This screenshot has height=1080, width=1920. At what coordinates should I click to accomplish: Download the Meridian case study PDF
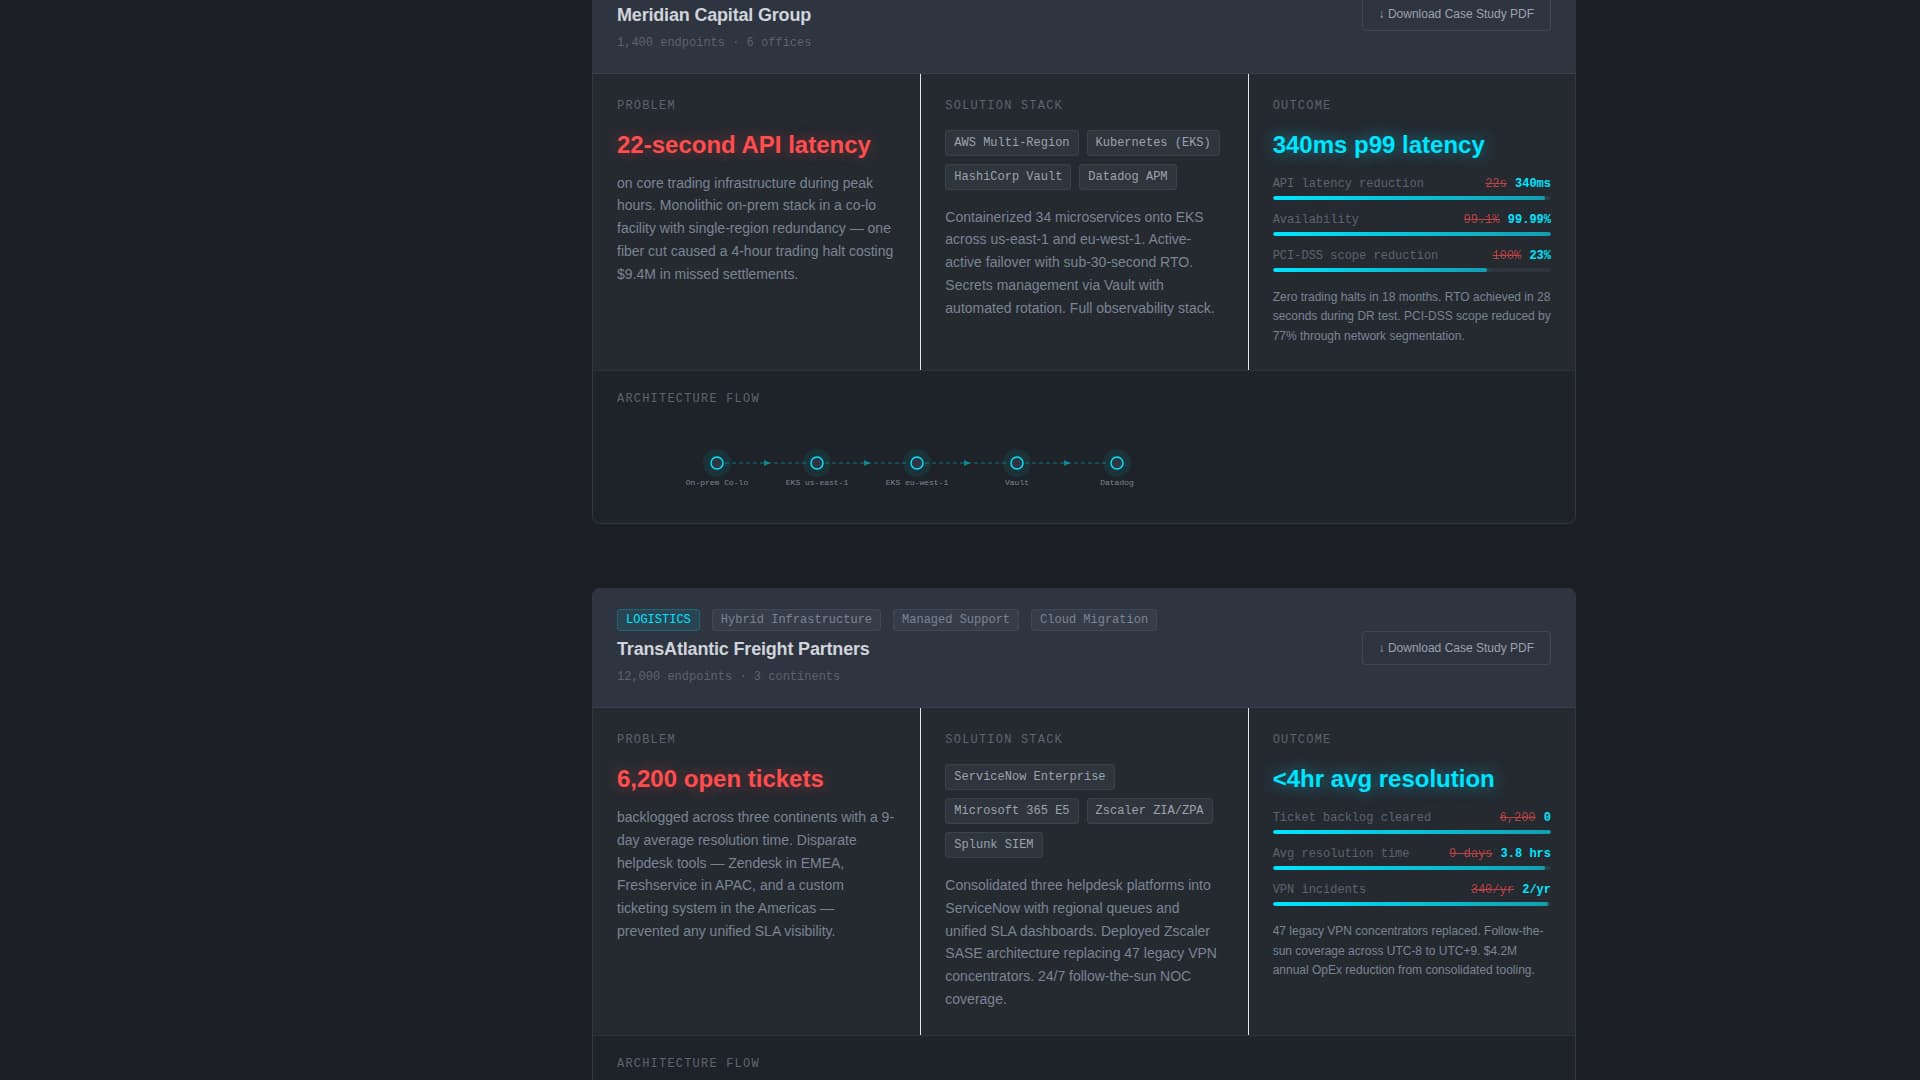click(x=1455, y=14)
